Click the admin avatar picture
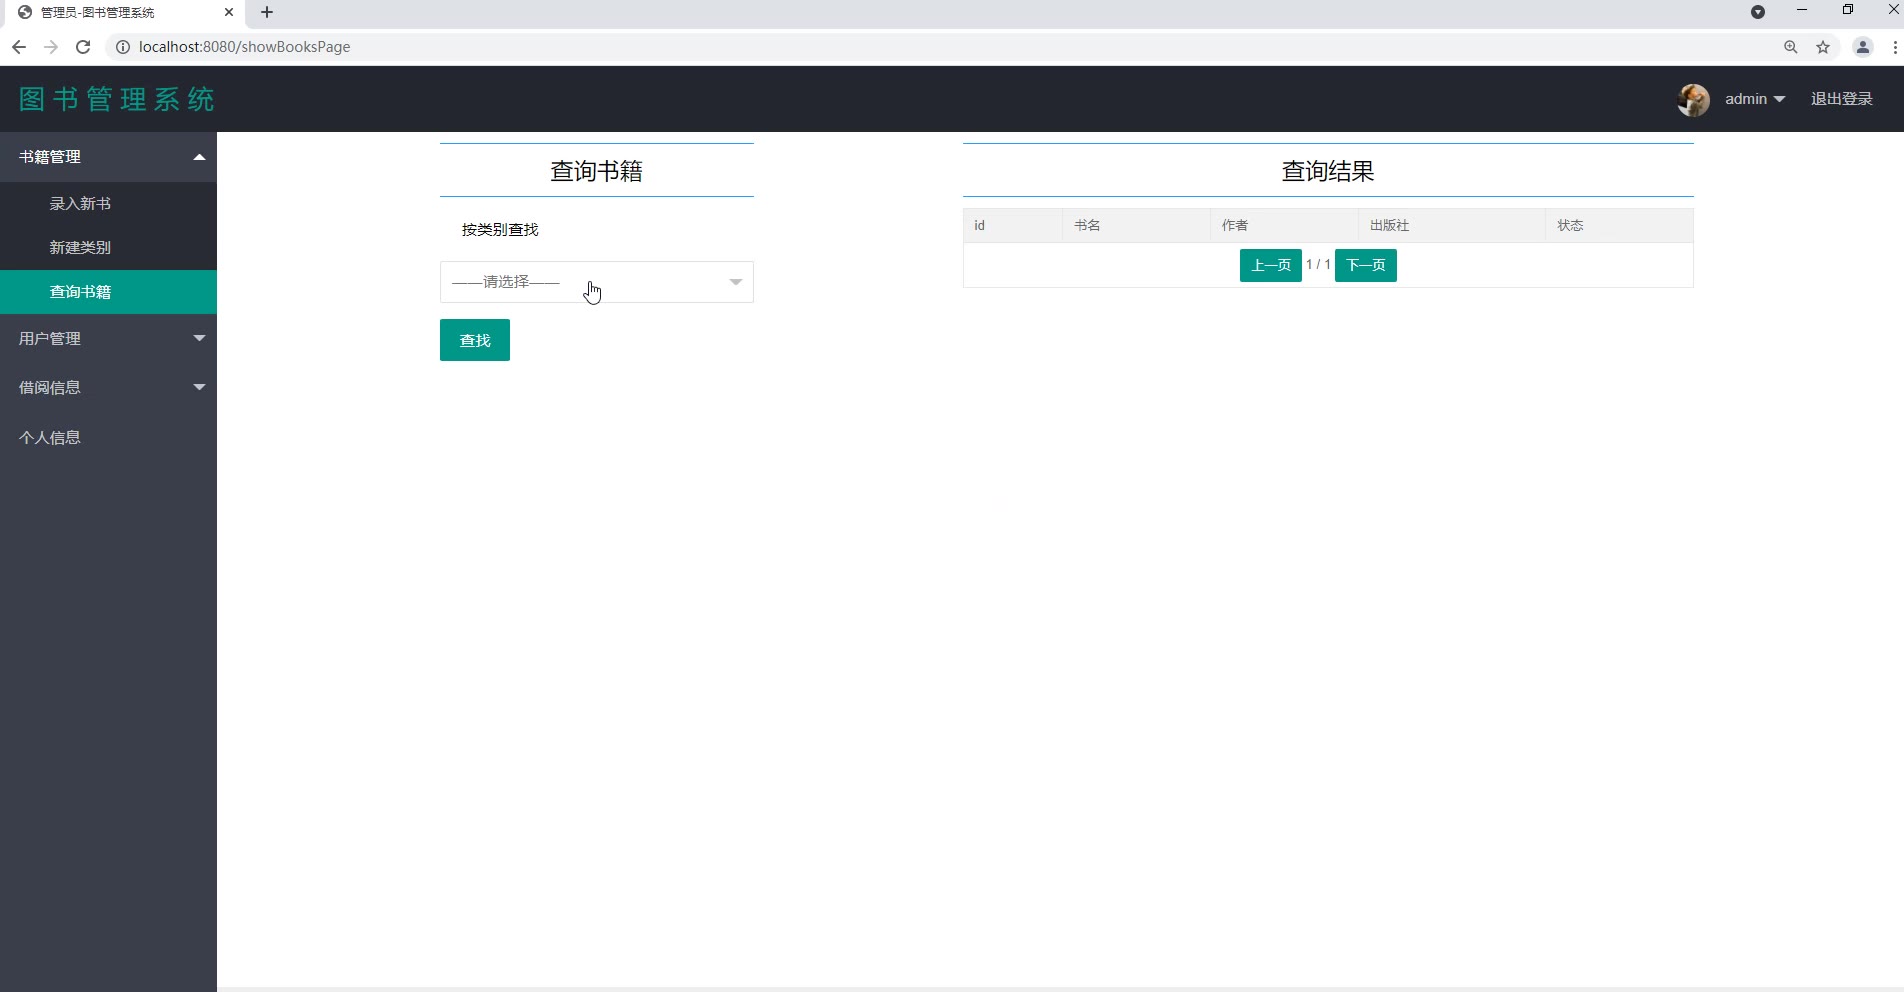Image resolution: width=1904 pixels, height=992 pixels. coord(1693,99)
